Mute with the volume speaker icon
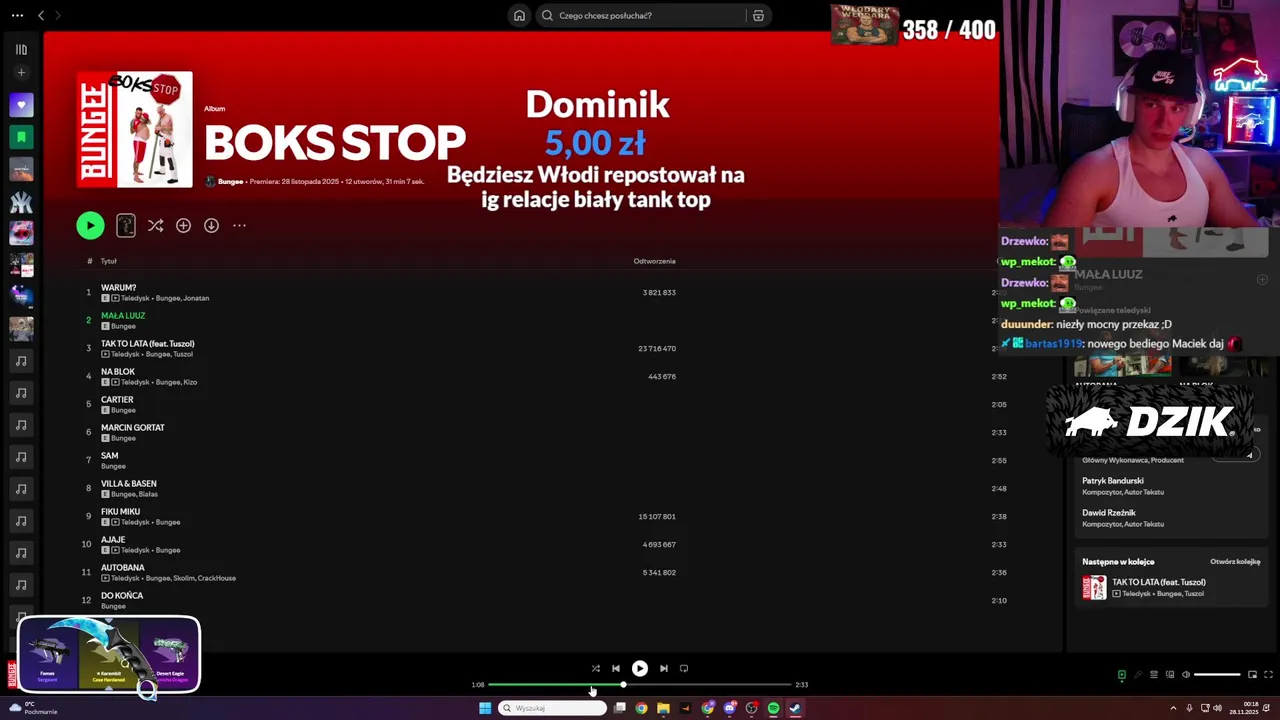The height and width of the screenshot is (720, 1280). tap(1186, 674)
